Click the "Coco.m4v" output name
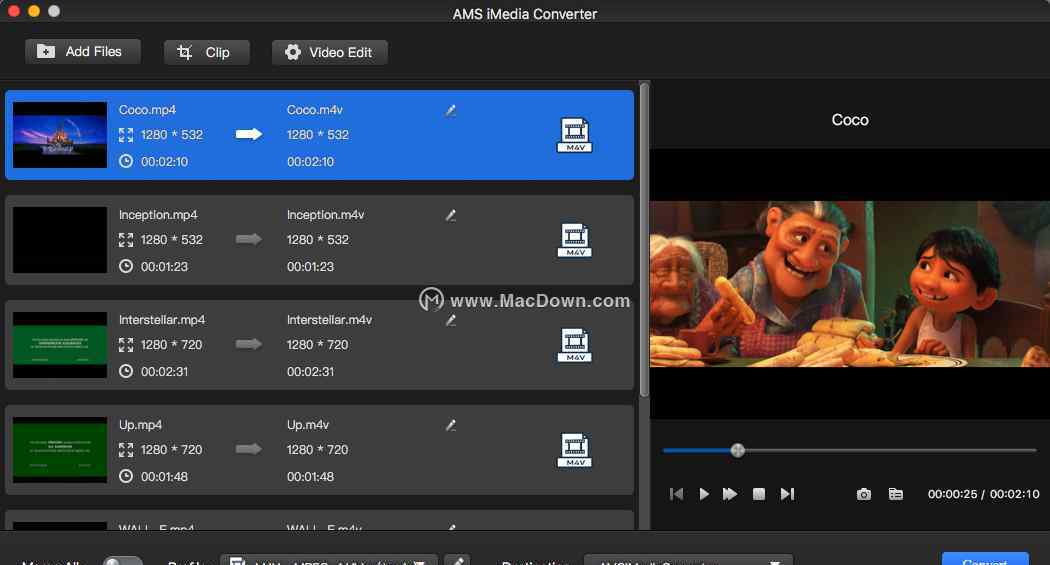Screen dimensions: 1050x565 tap(315, 110)
